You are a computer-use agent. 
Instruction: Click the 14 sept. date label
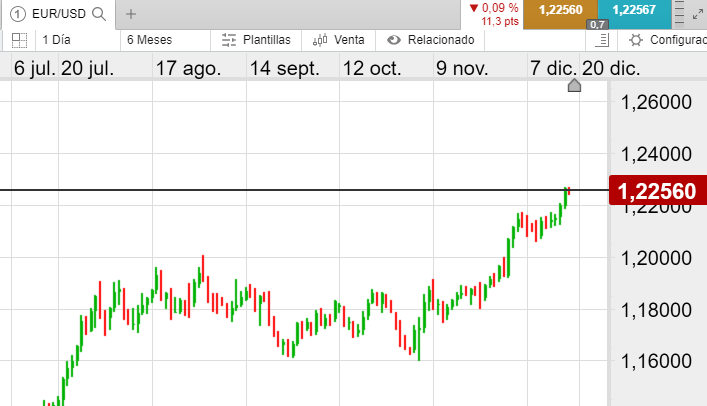tap(285, 69)
